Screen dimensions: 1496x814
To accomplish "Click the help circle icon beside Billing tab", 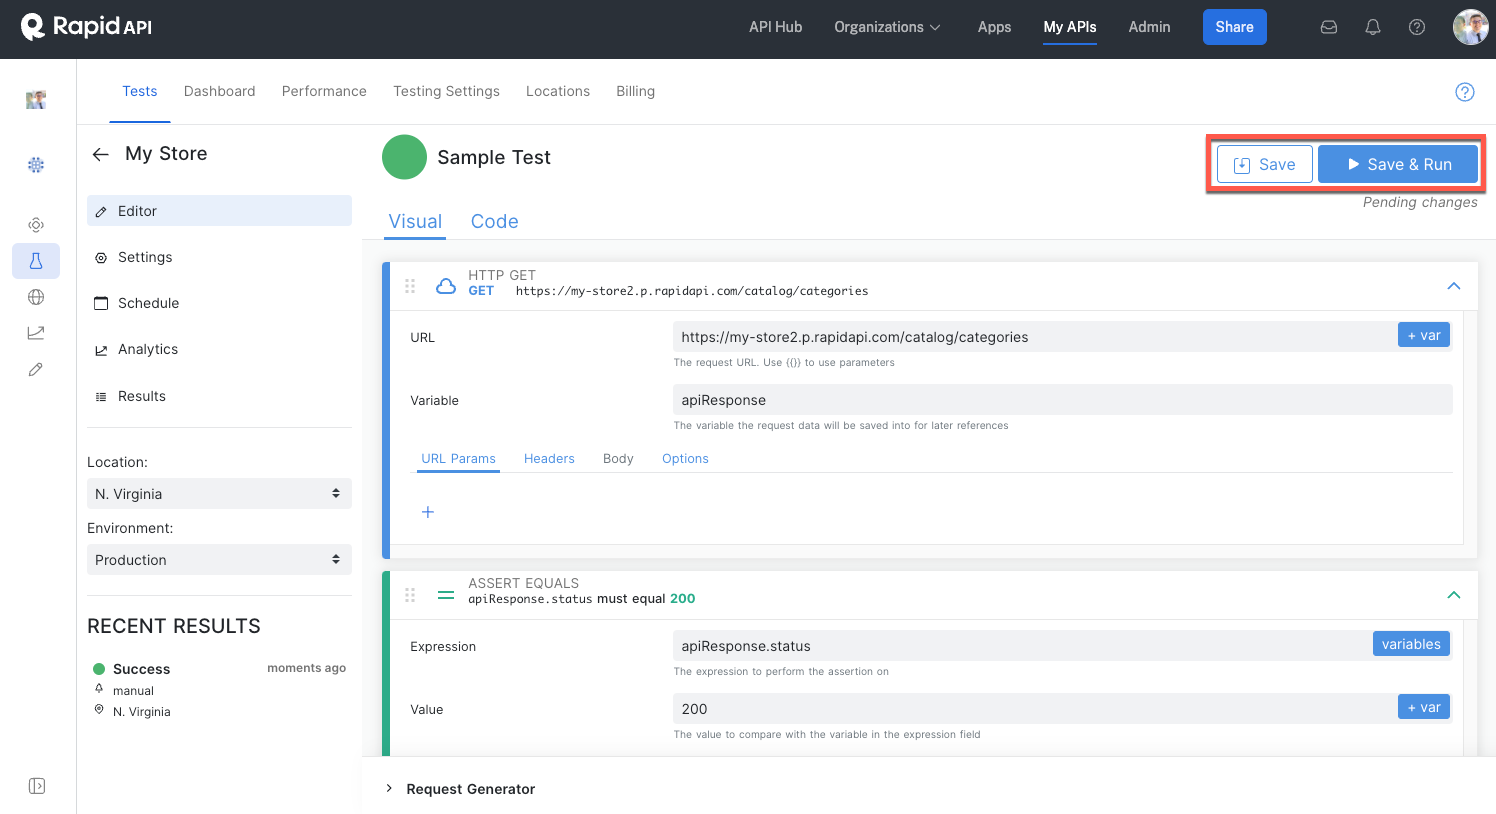I will tap(1465, 92).
